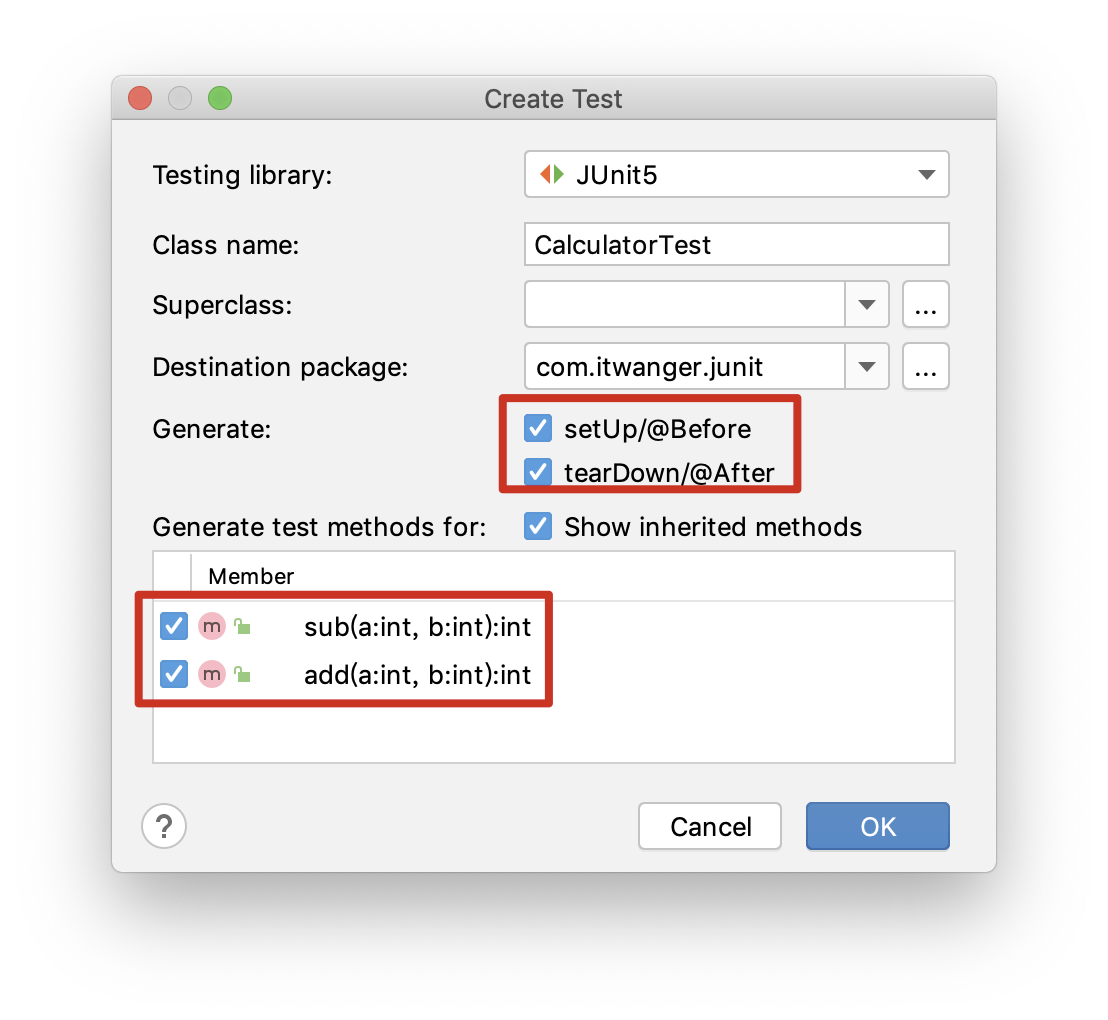Expand the Destination package dropdown arrow
The height and width of the screenshot is (1020, 1108).
click(x=867, y=367)
